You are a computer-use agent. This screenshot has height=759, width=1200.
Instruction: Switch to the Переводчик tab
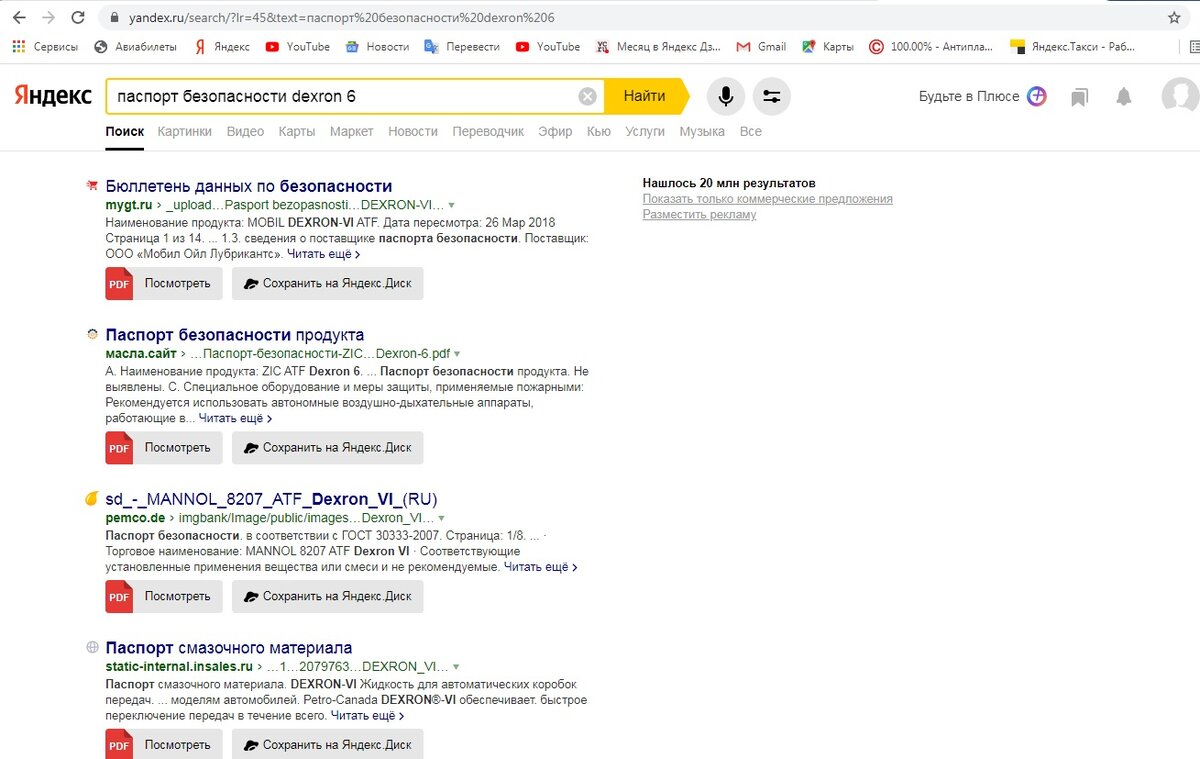pos(488,132)
